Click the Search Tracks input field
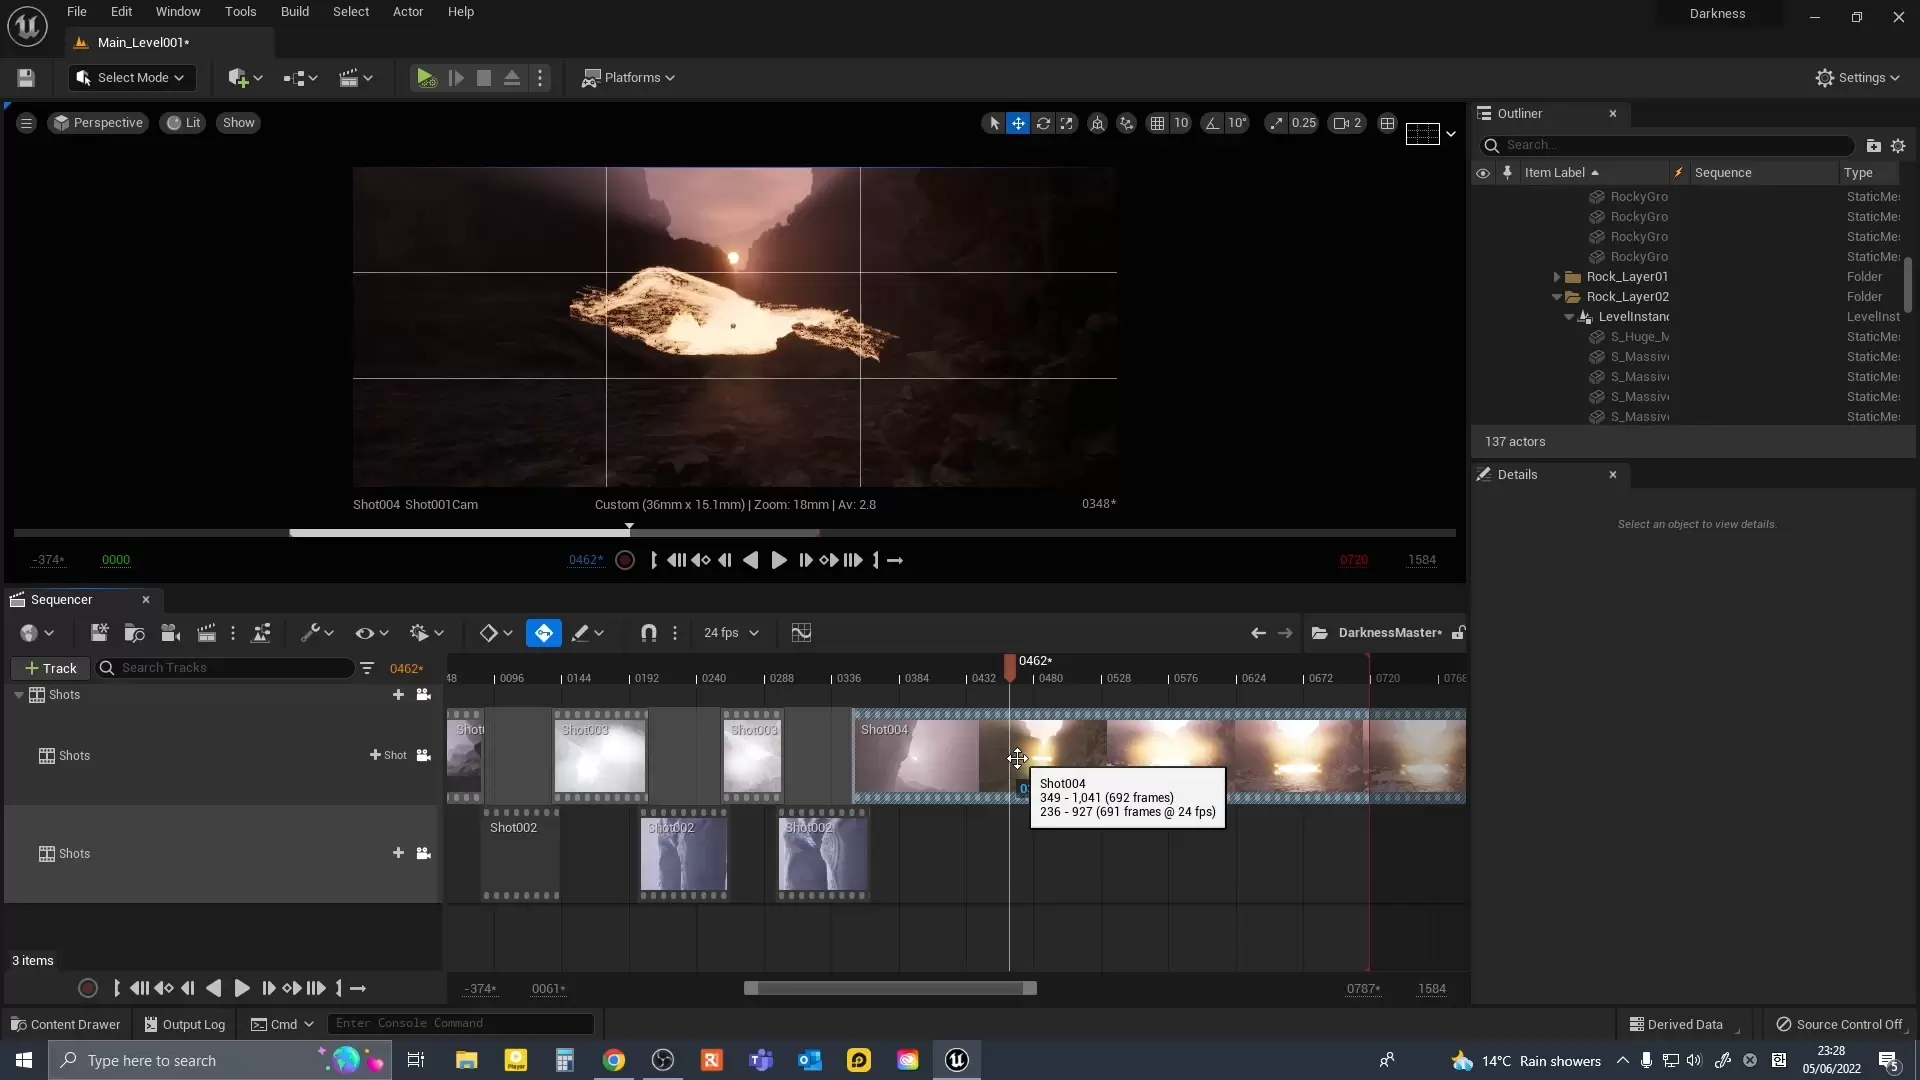Screen dimensions: 1920x1080 point(230,668)
